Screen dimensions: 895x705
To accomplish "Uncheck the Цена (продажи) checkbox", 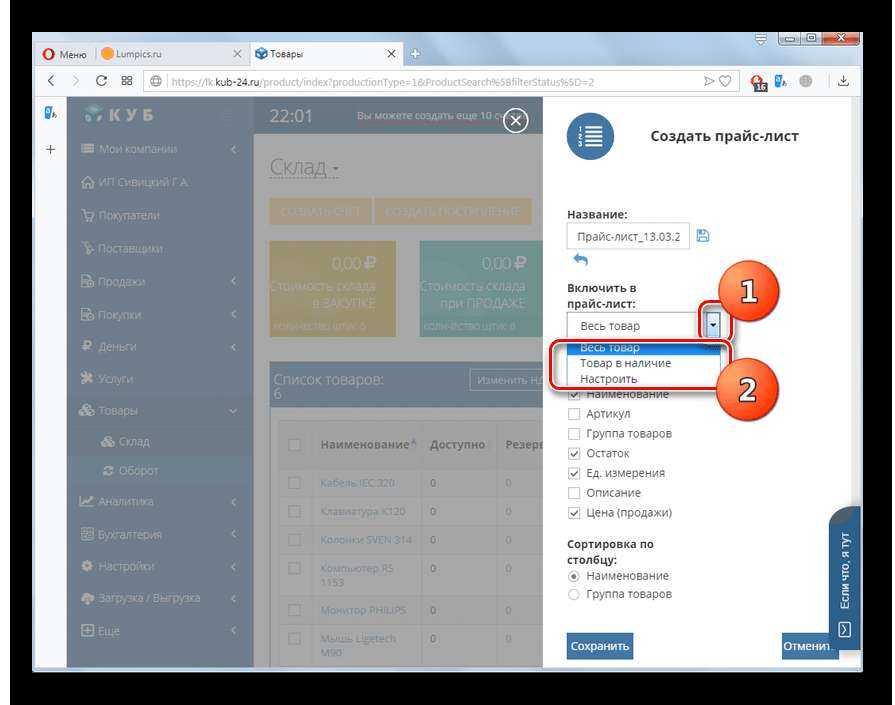I will click(x=574, y=513).
